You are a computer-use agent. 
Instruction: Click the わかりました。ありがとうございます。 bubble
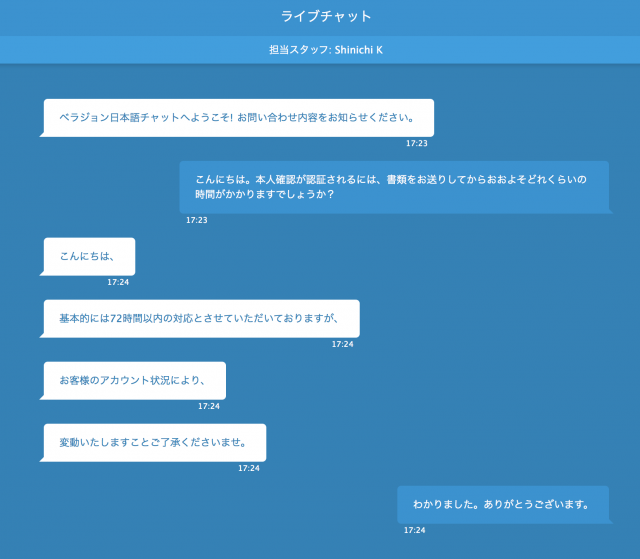tap(502, 504)
